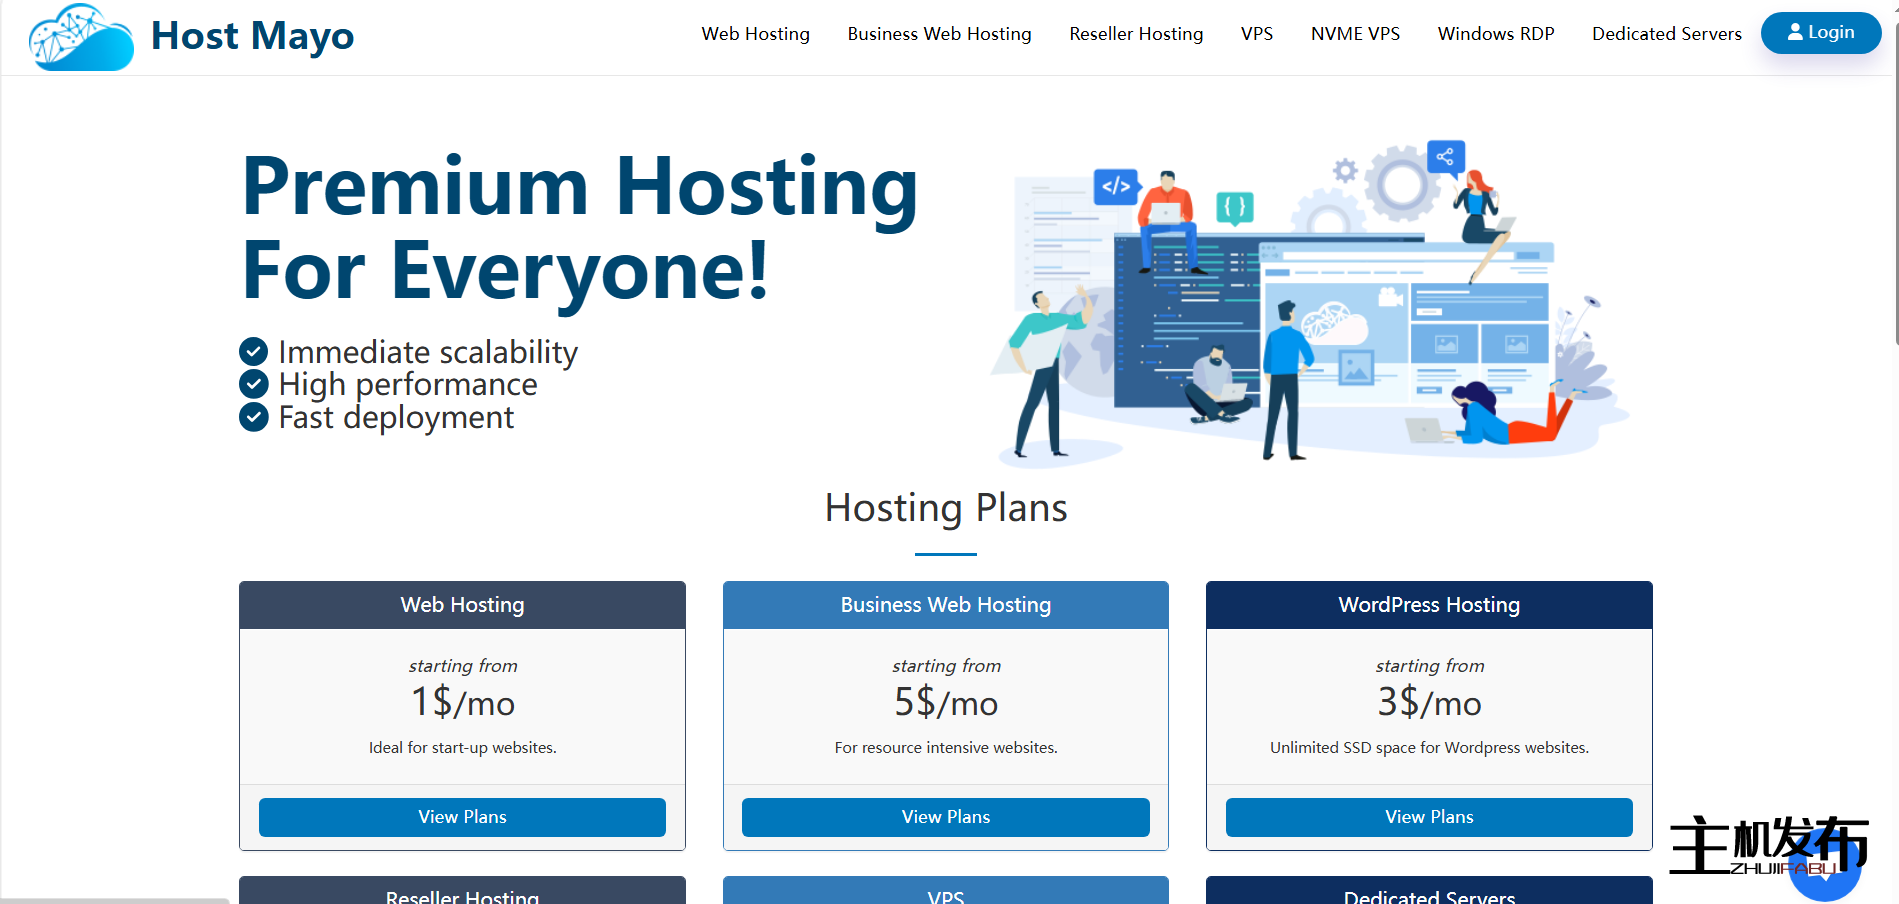Screen dimensions: 1899x904
Task: Click the checkmark icon beside Fast deployment
Action: (x=254, y=417)
